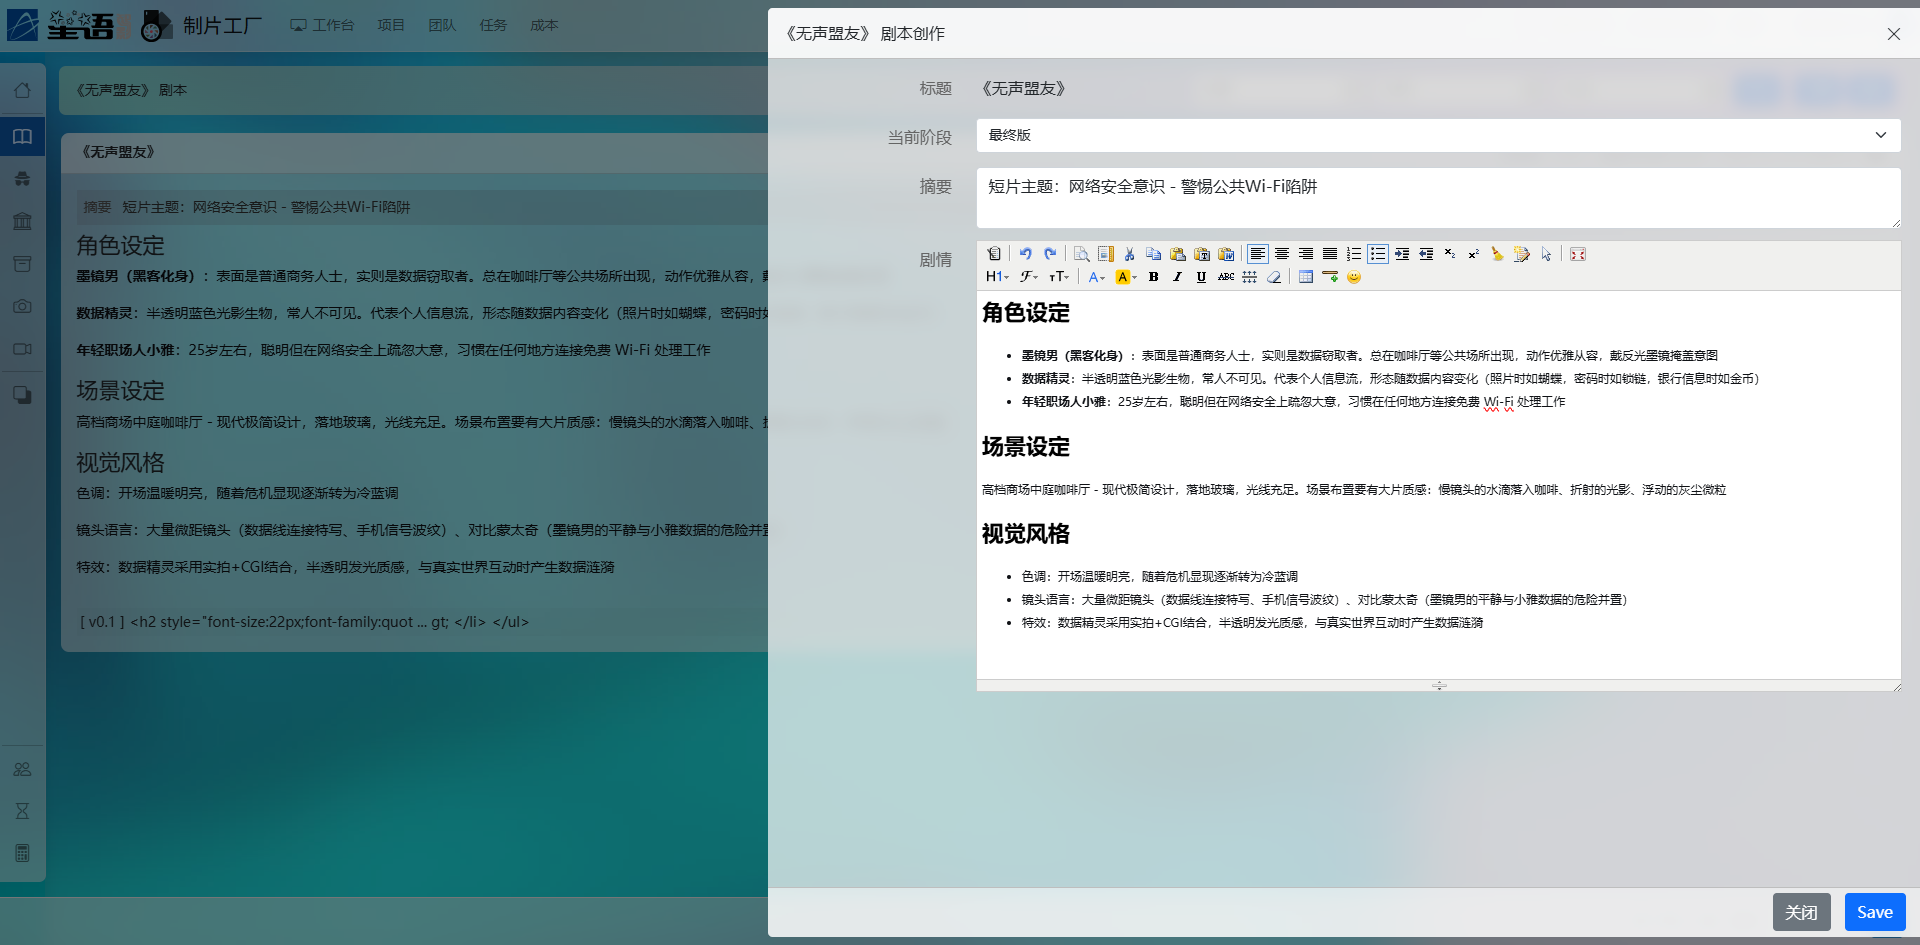Click the clear formatting broom icon
This screenshot has height=945, width=1920.
coord(1497,254)
